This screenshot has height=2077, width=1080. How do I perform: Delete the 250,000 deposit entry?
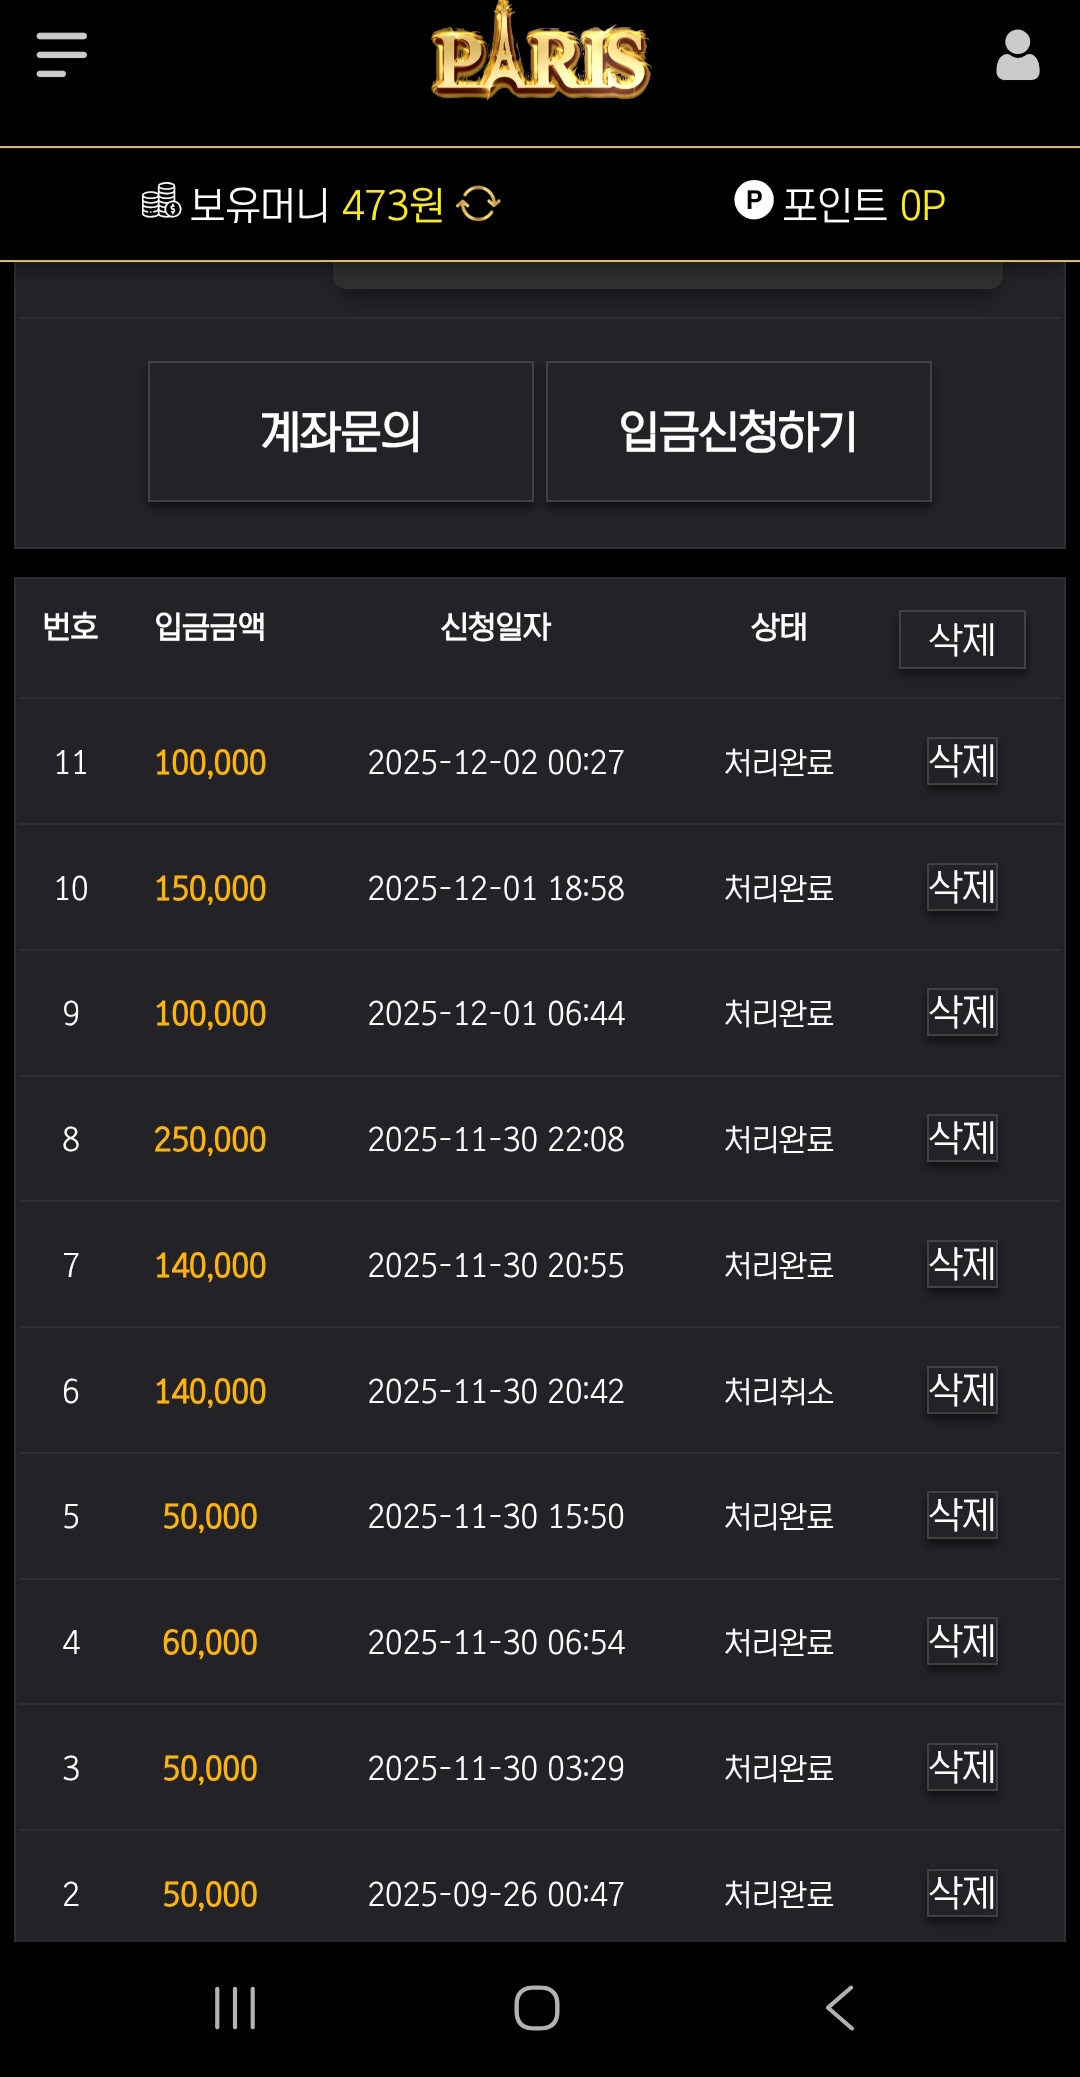coord(961,1138)
